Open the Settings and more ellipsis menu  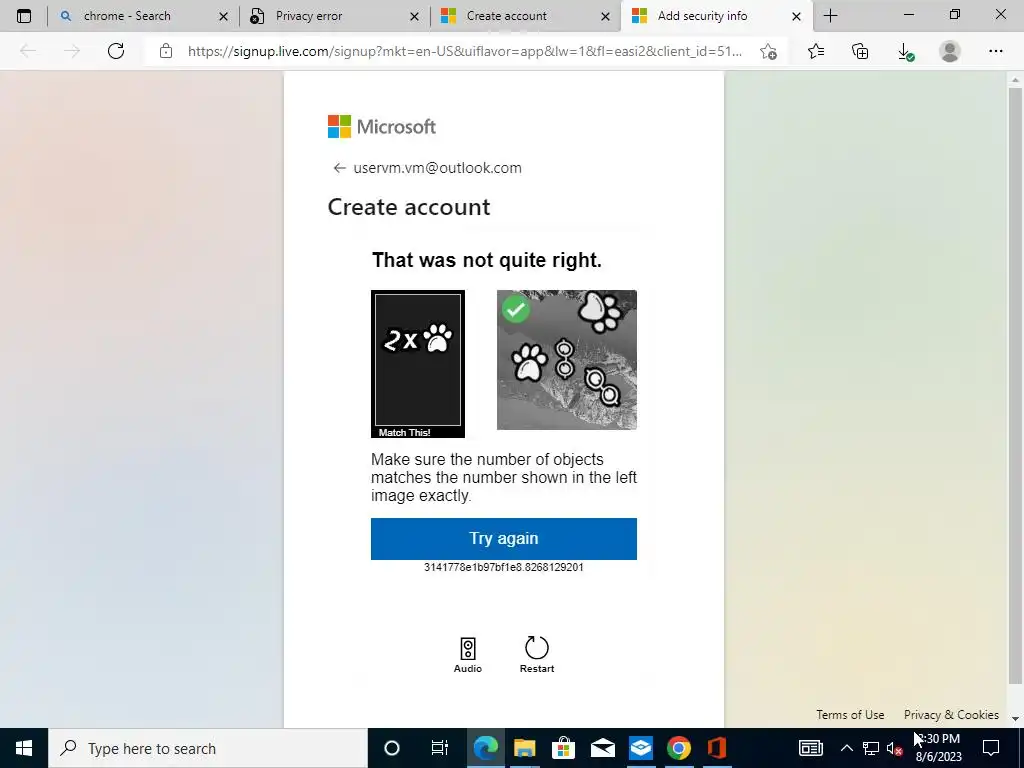(x=995, y=51)
